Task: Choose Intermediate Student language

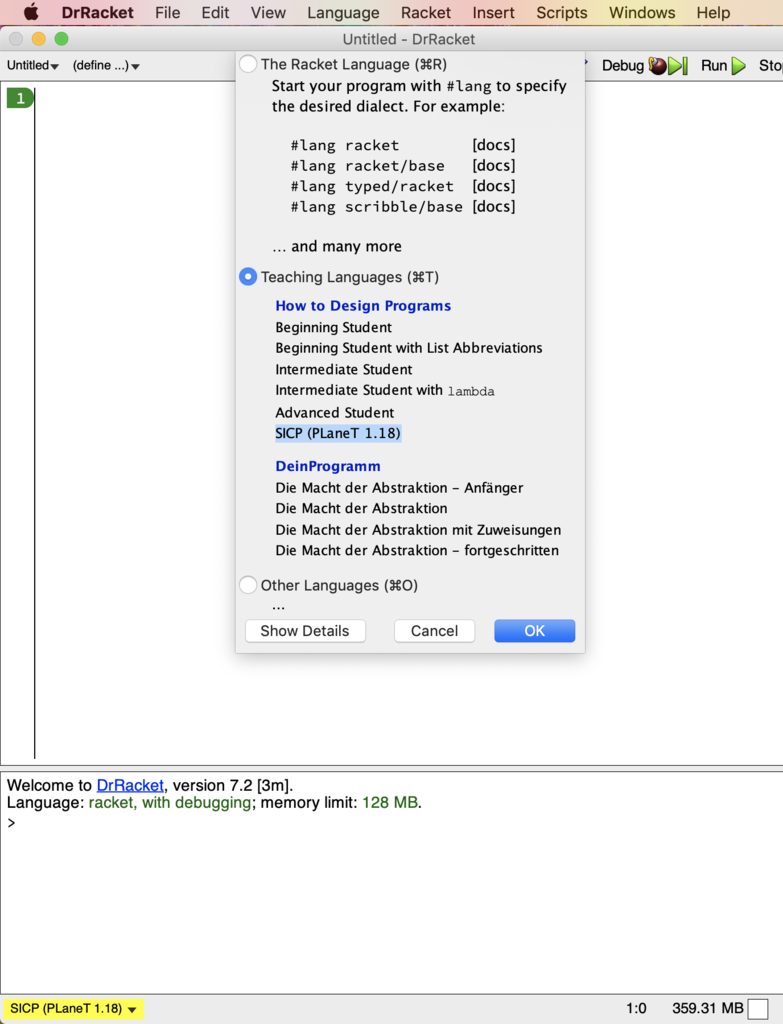Action: [344, 370]
